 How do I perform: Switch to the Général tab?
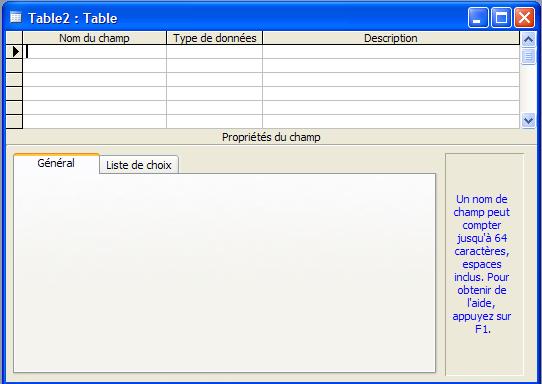click(x=56, y=163)
